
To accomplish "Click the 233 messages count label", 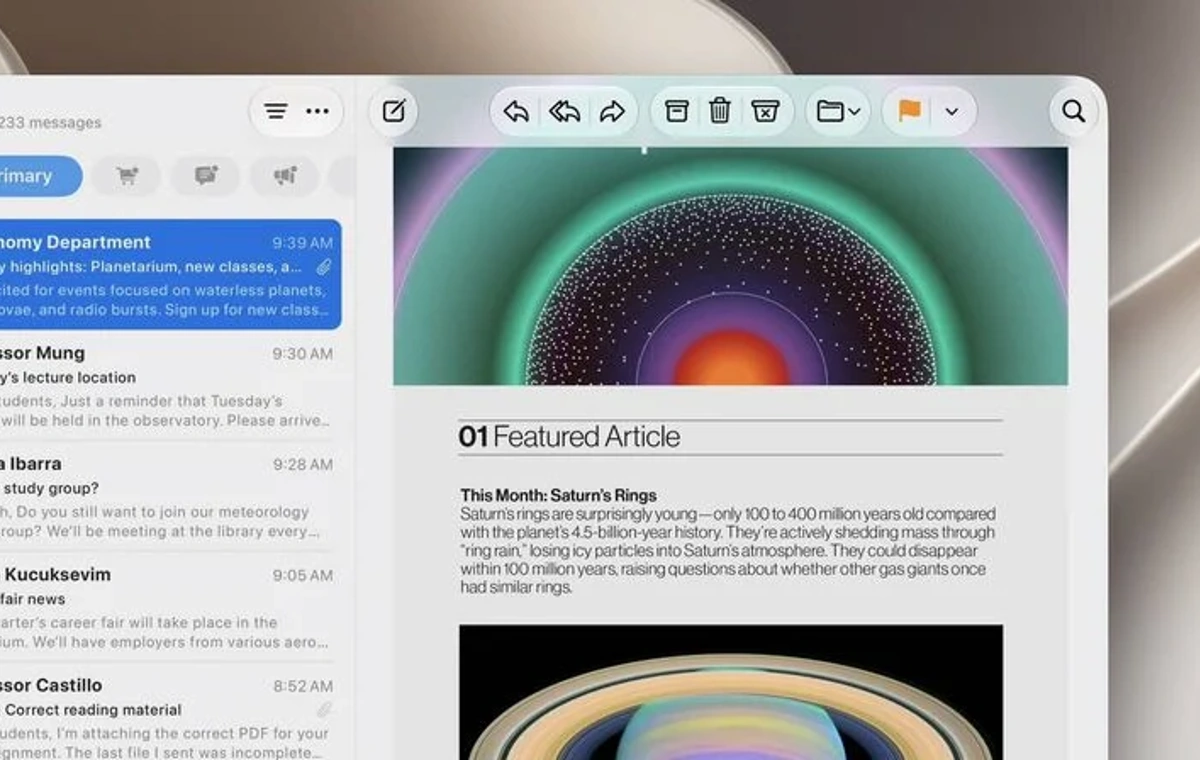I will [50, 122].
